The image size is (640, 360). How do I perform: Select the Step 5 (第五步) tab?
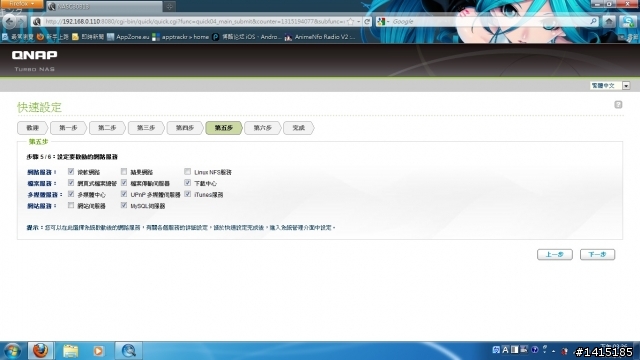(x=224, y=128)
